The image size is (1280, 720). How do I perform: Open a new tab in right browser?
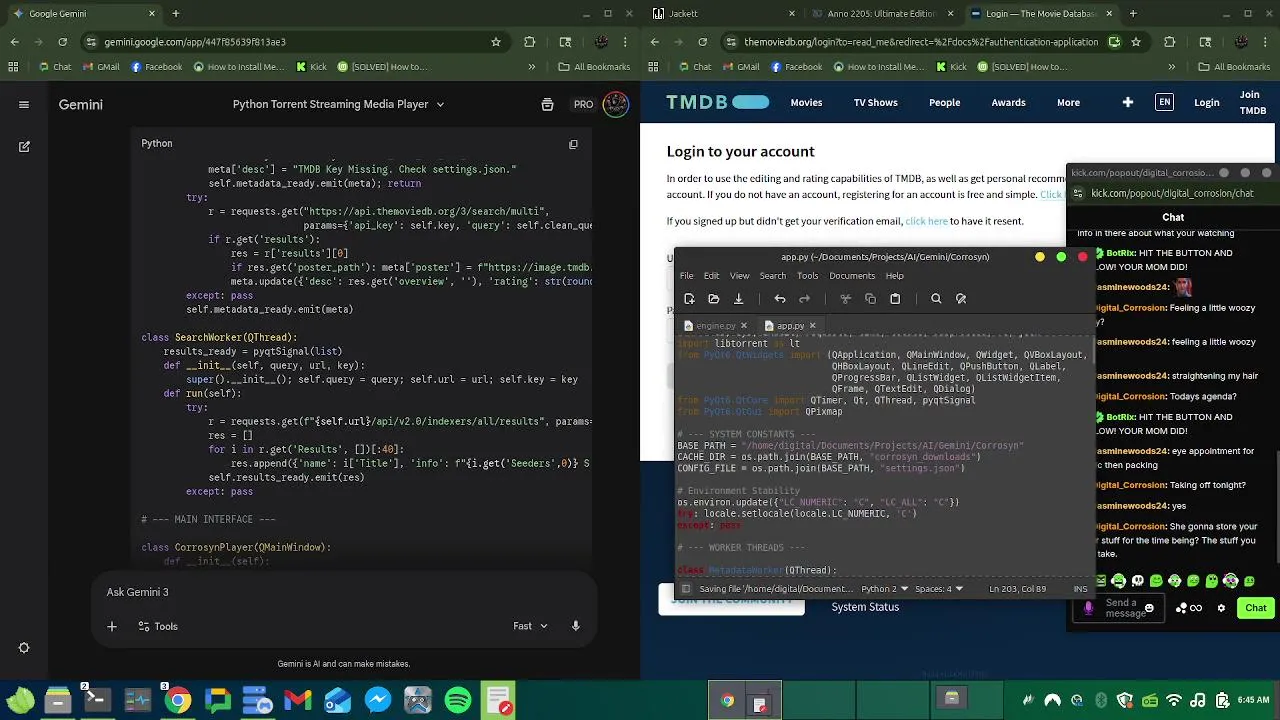click(x=1133, y=13)
